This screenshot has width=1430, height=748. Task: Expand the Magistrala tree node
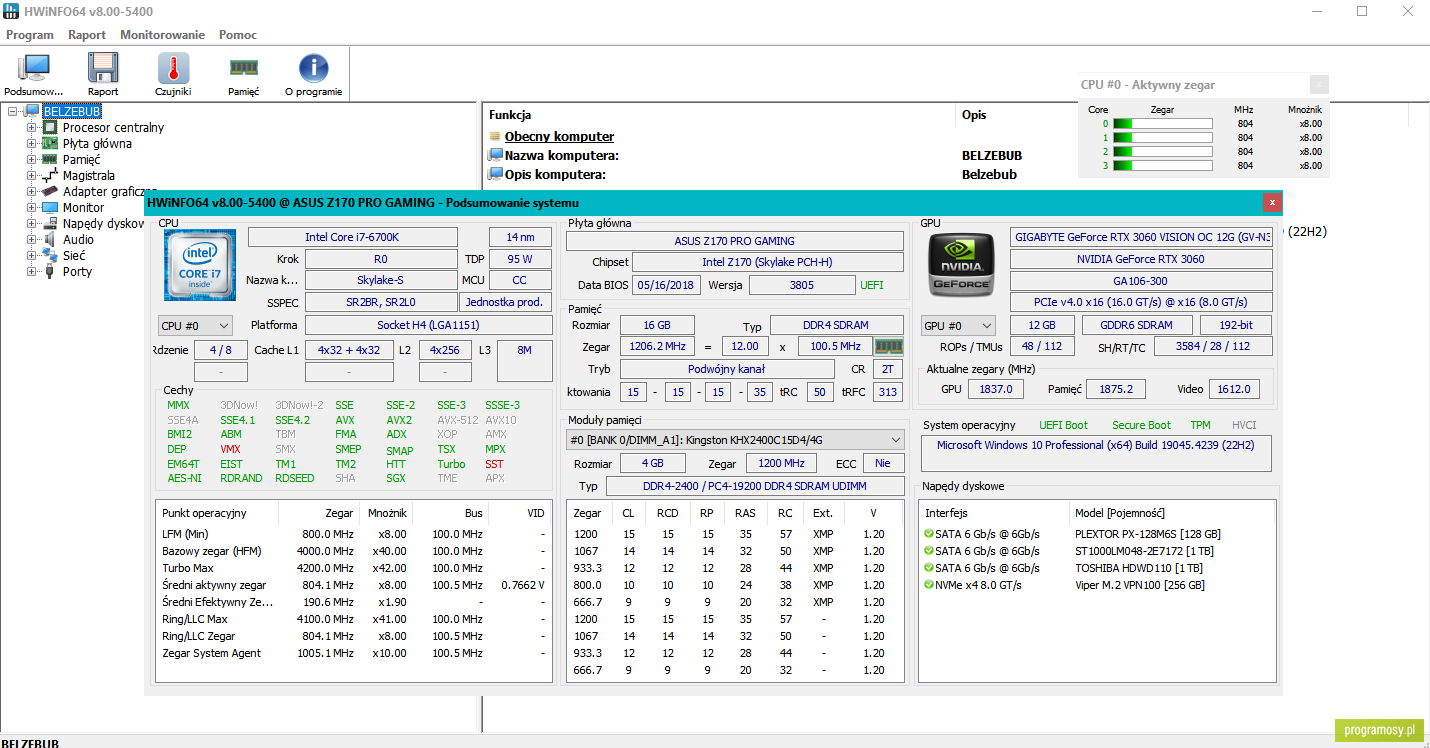click(x=31, y=176)
